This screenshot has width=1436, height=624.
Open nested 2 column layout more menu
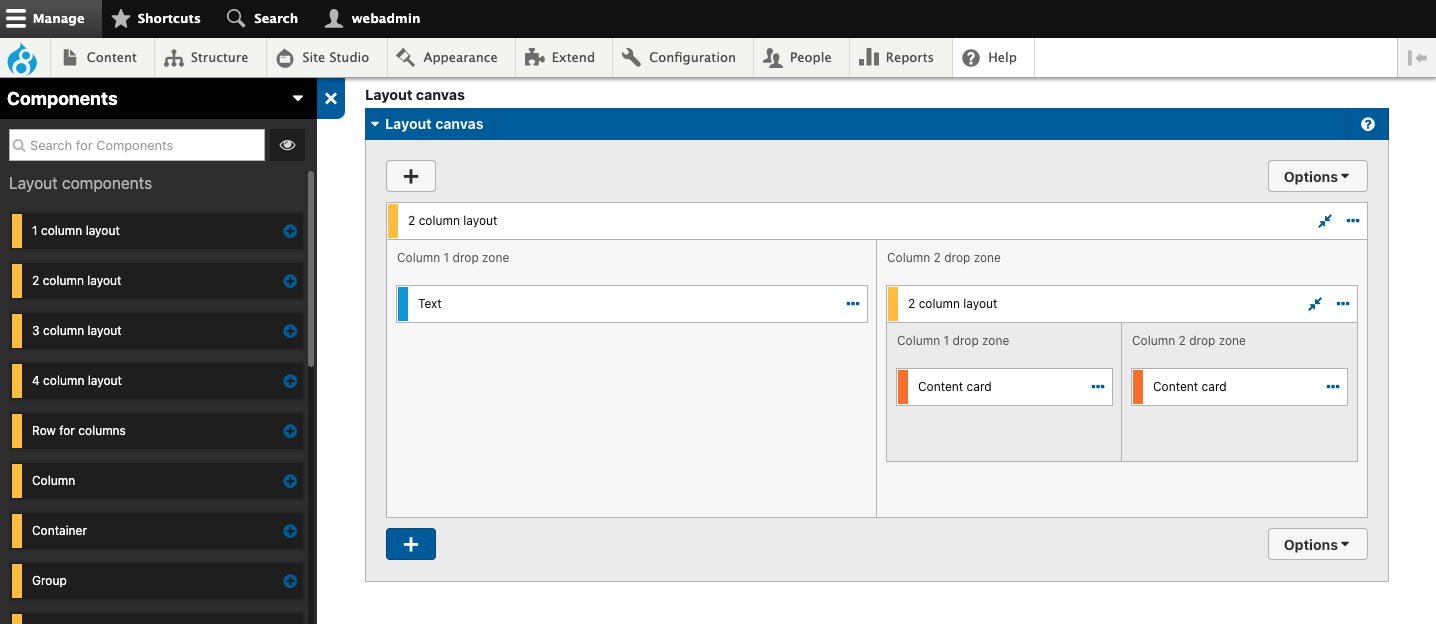click(1343, 304)
